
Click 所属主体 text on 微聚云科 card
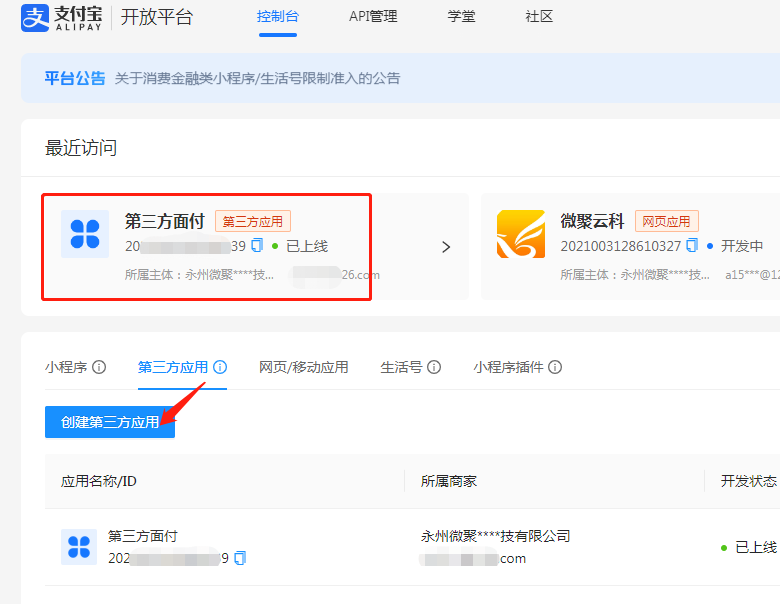tap(635, 275)
